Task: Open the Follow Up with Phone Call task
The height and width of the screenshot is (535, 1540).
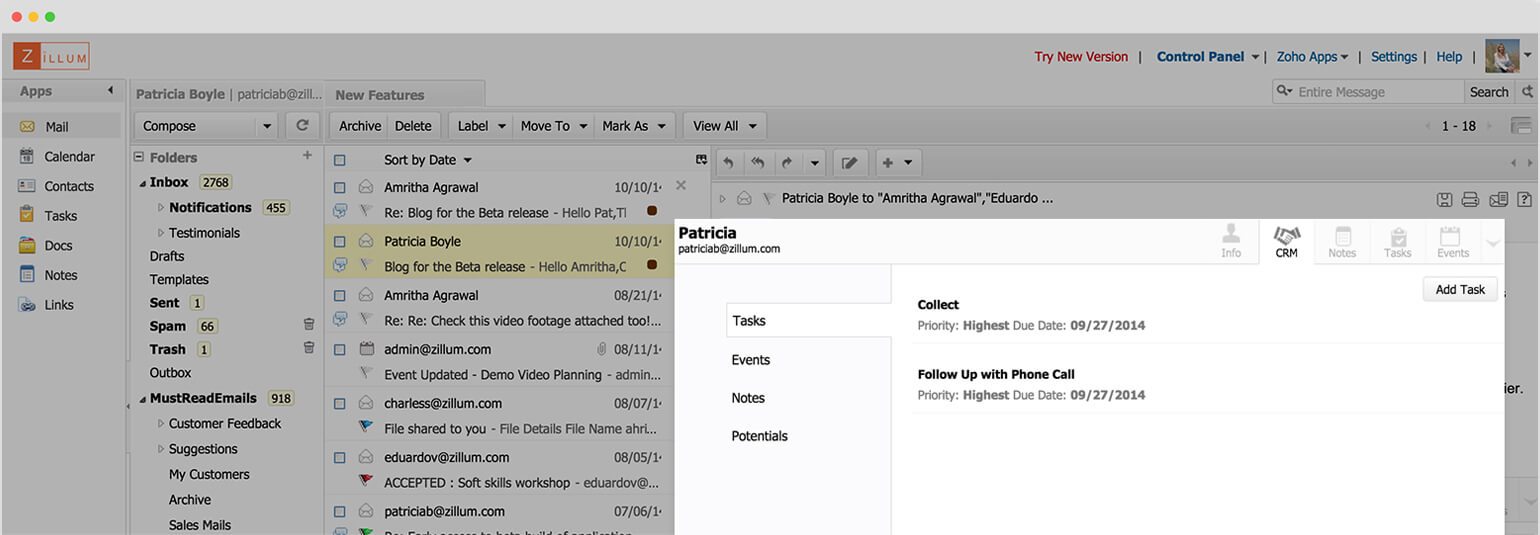Action: tap(996, 374)
